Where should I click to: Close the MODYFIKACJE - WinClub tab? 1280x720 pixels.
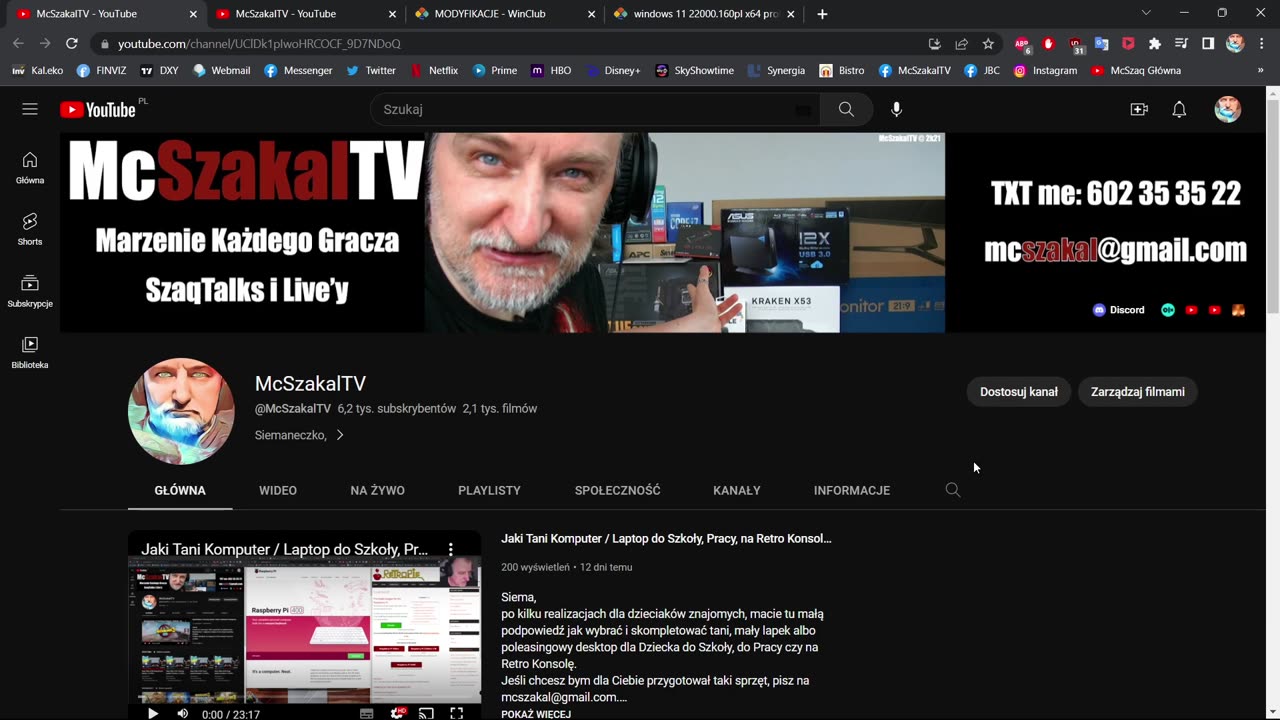point(591,14)
